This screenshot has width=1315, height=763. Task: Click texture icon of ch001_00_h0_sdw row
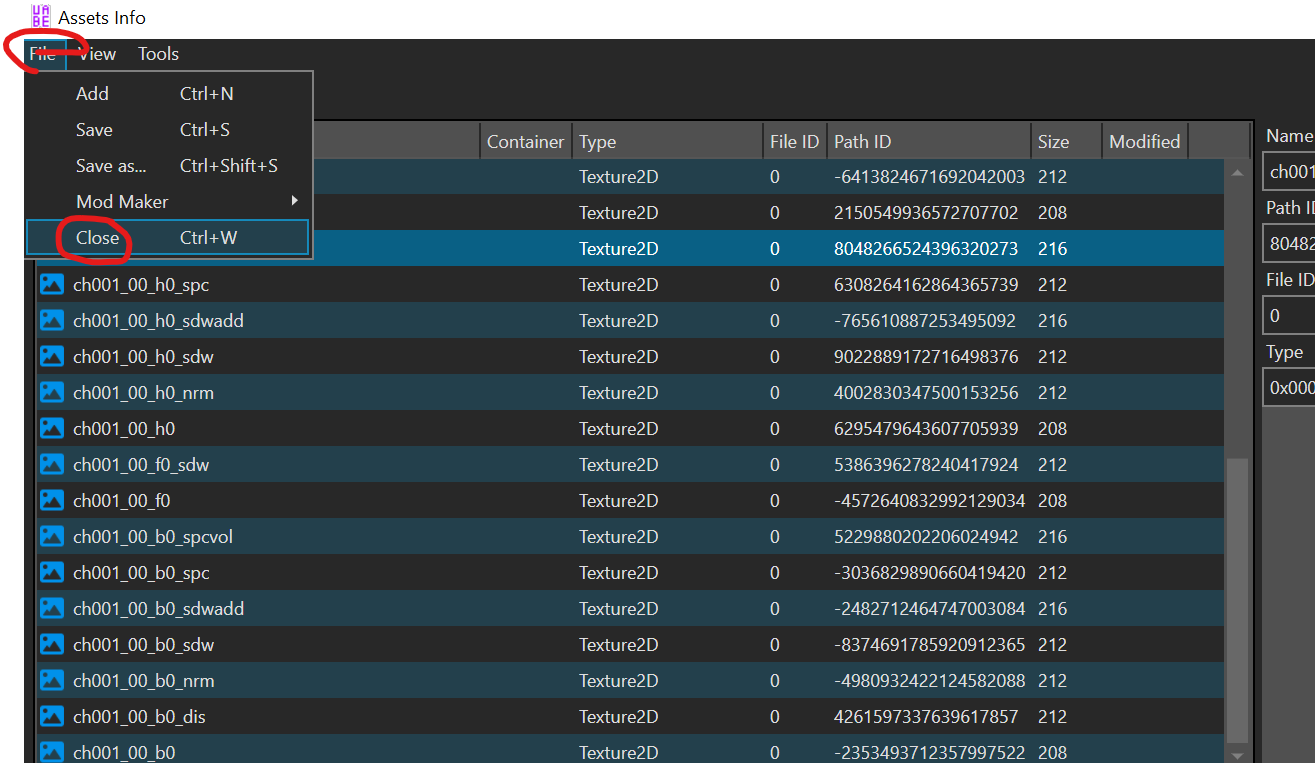click(51, 357)
